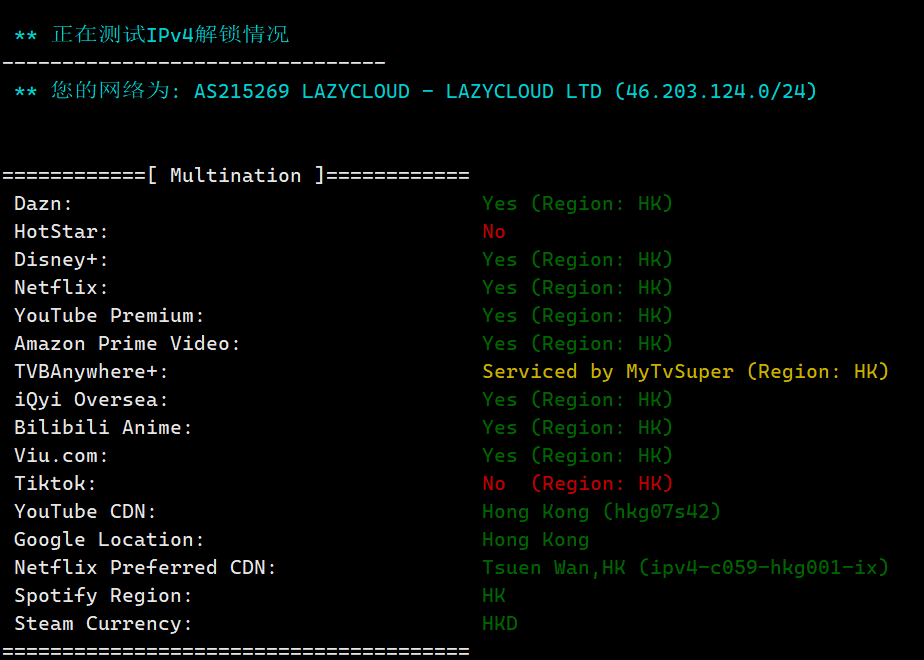Click the Spotify Region HK value
The width and height of the screenshot is (924, 660).
pos(494,596)
